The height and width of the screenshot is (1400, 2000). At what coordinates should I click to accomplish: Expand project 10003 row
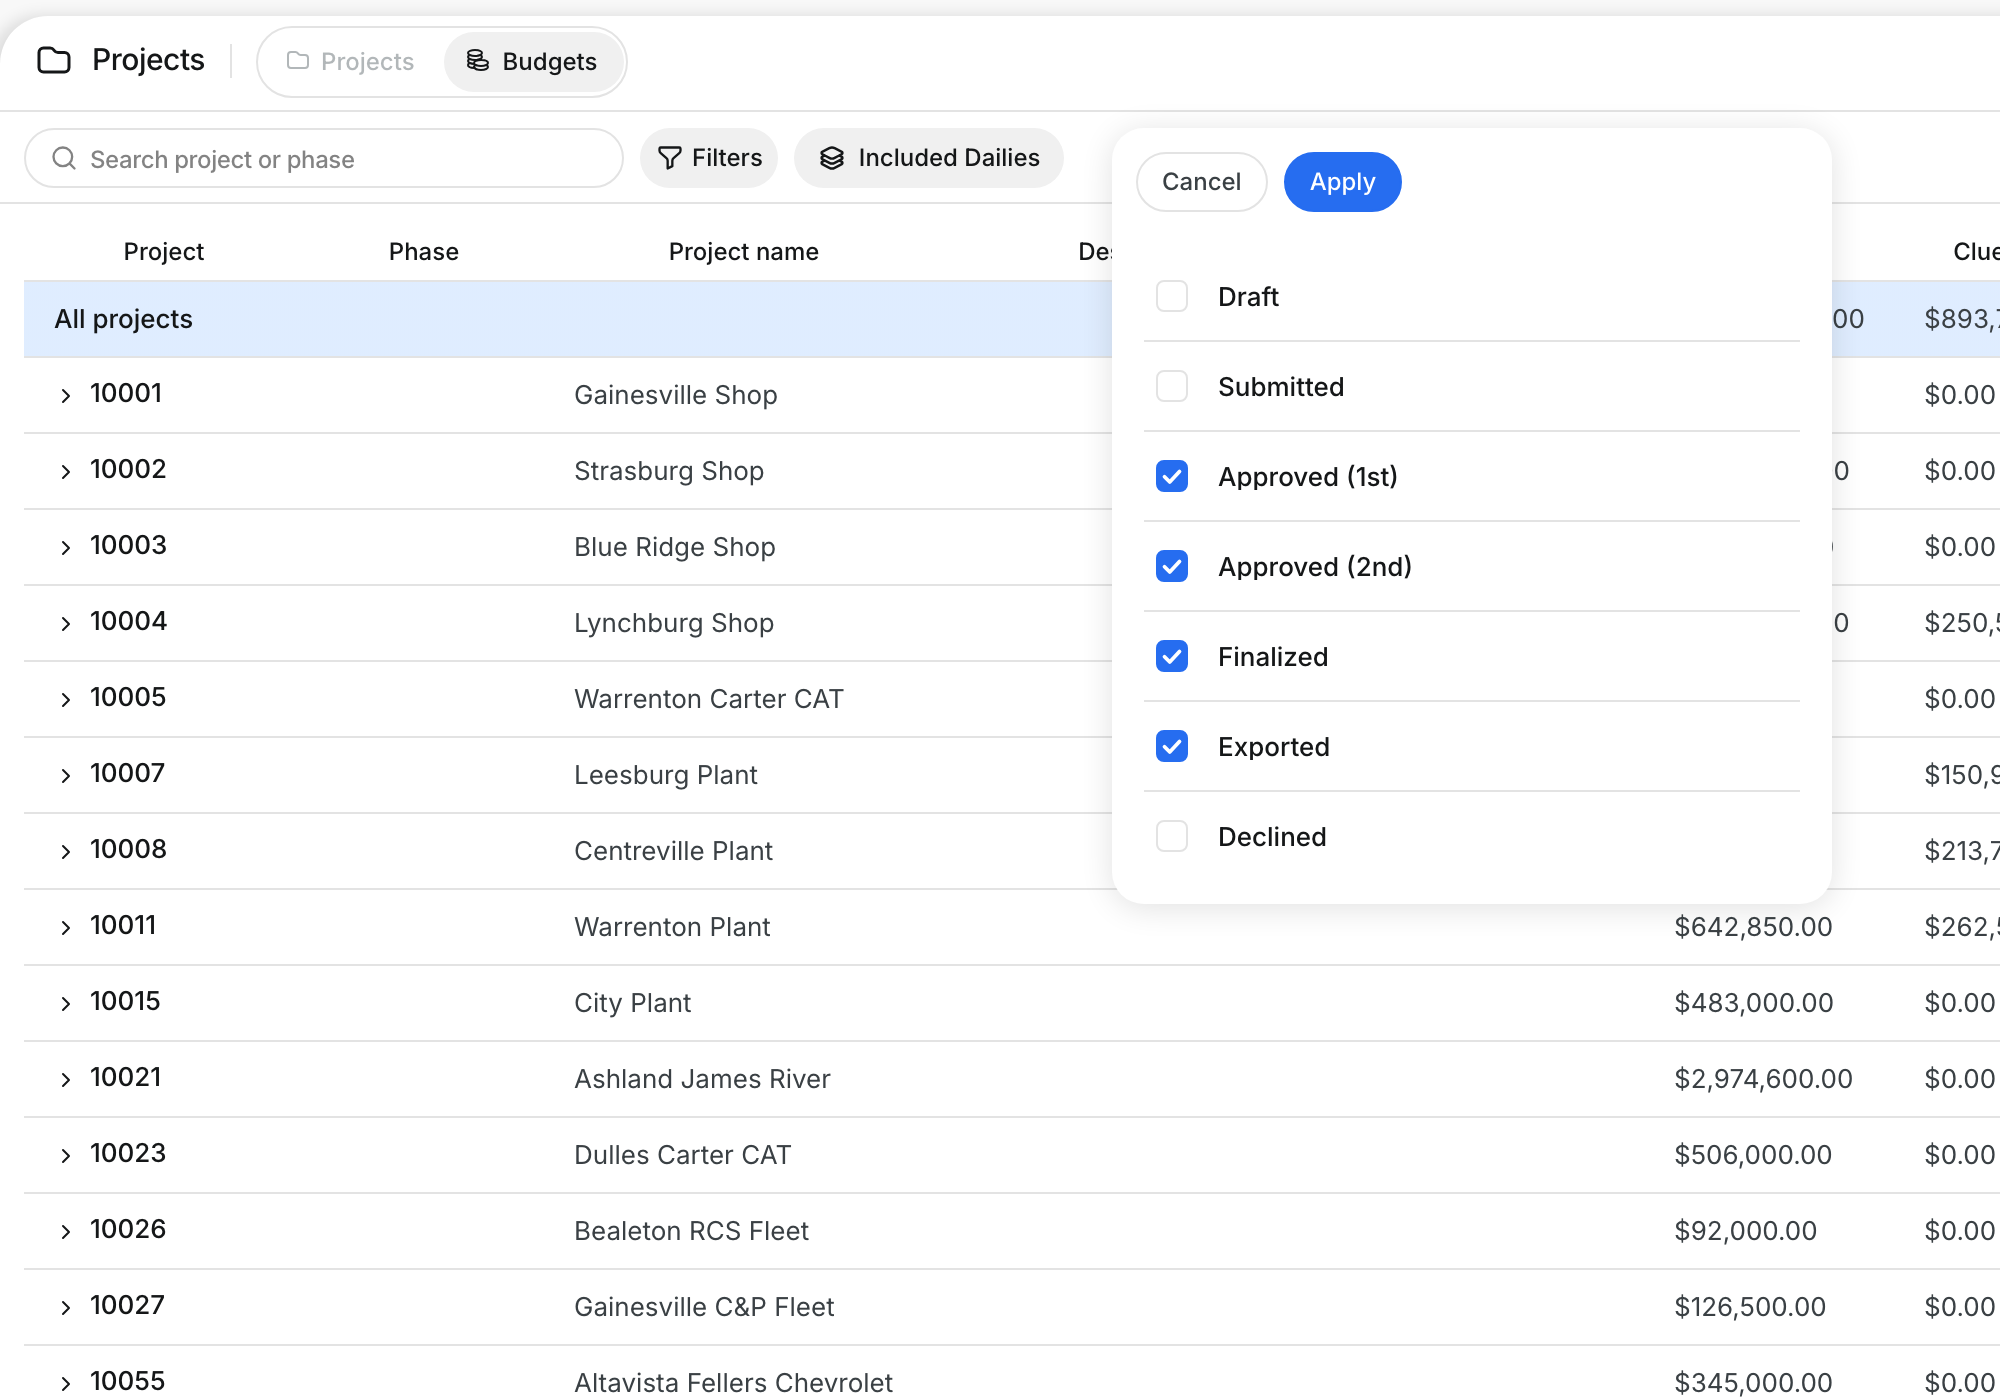click(66, 548)
